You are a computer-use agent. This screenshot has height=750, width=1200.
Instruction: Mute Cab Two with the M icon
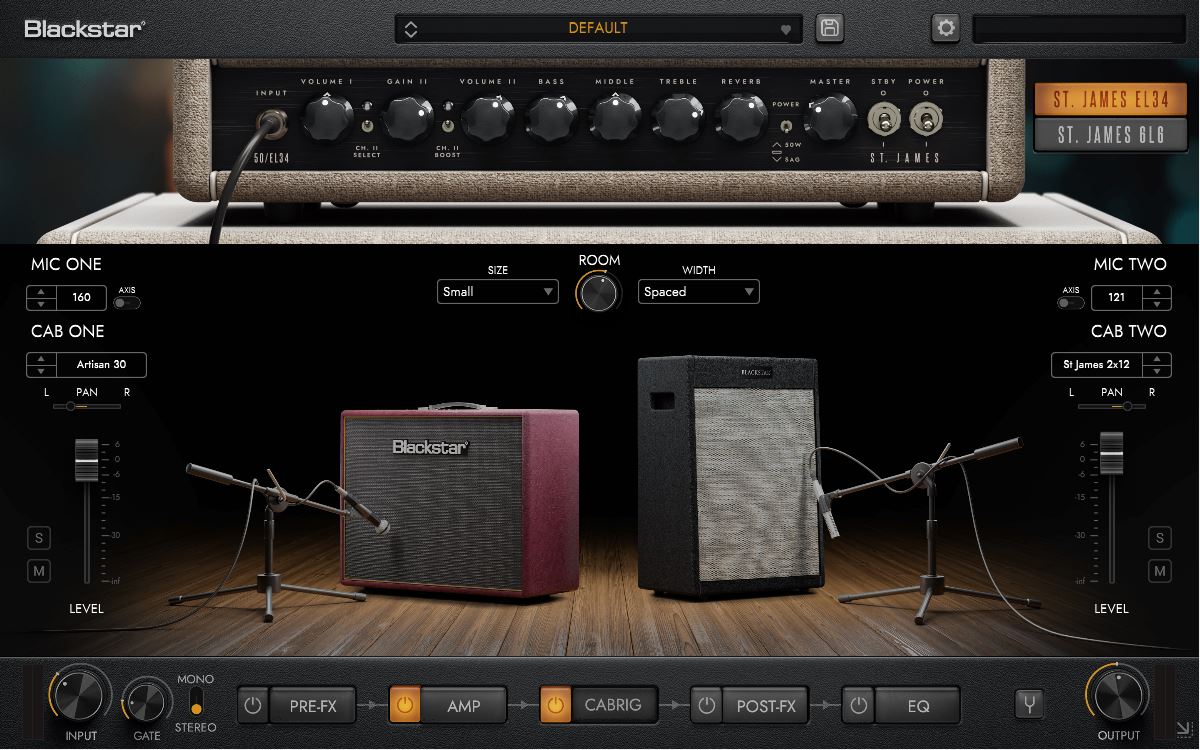(1160, 570)
